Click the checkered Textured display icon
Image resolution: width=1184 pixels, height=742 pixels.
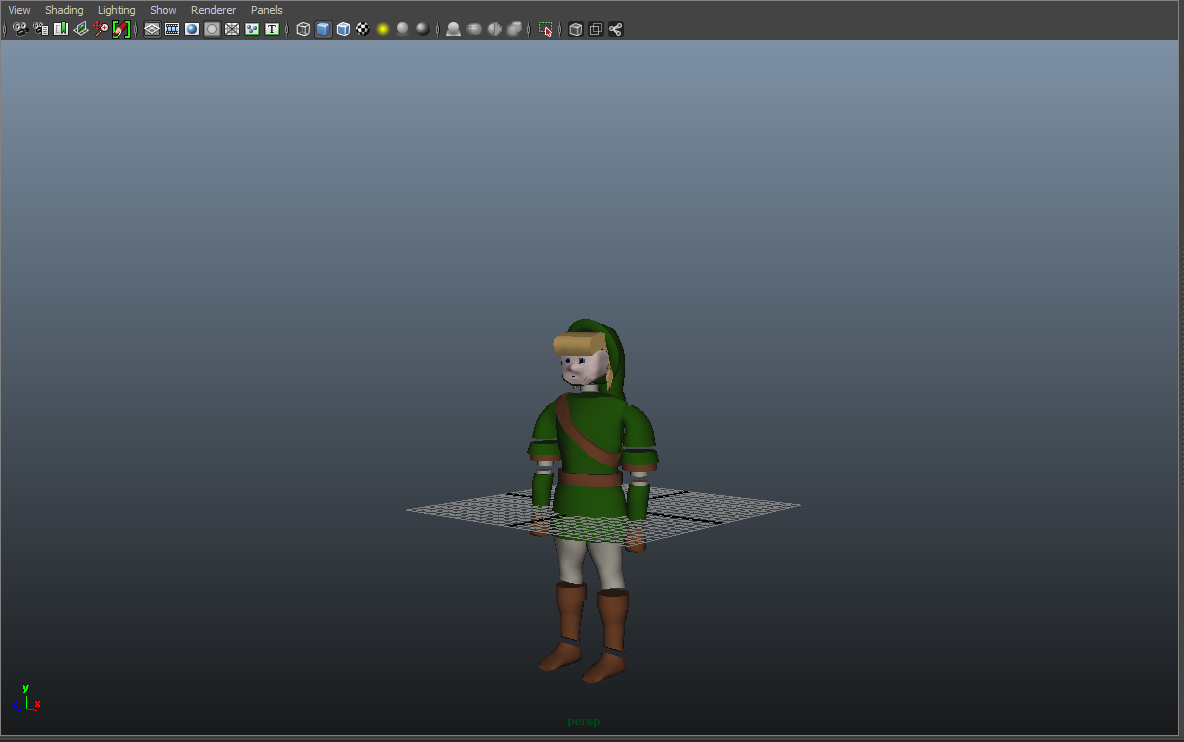[x=363, y=29]
